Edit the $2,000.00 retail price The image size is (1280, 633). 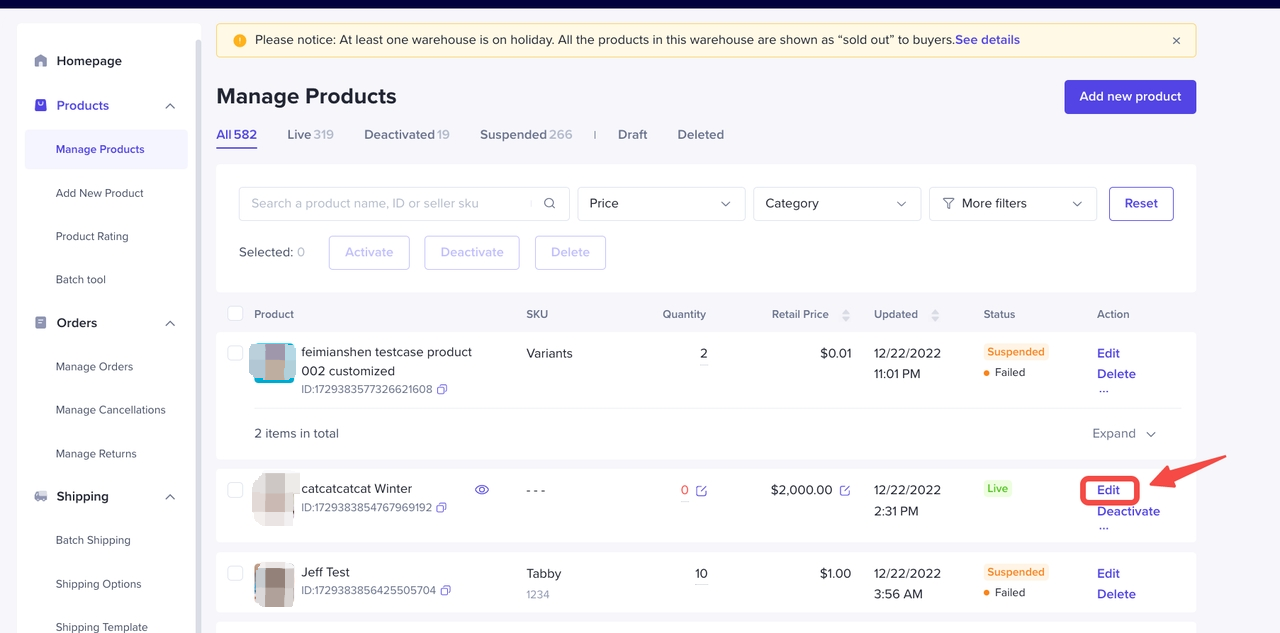pos(845,491)
